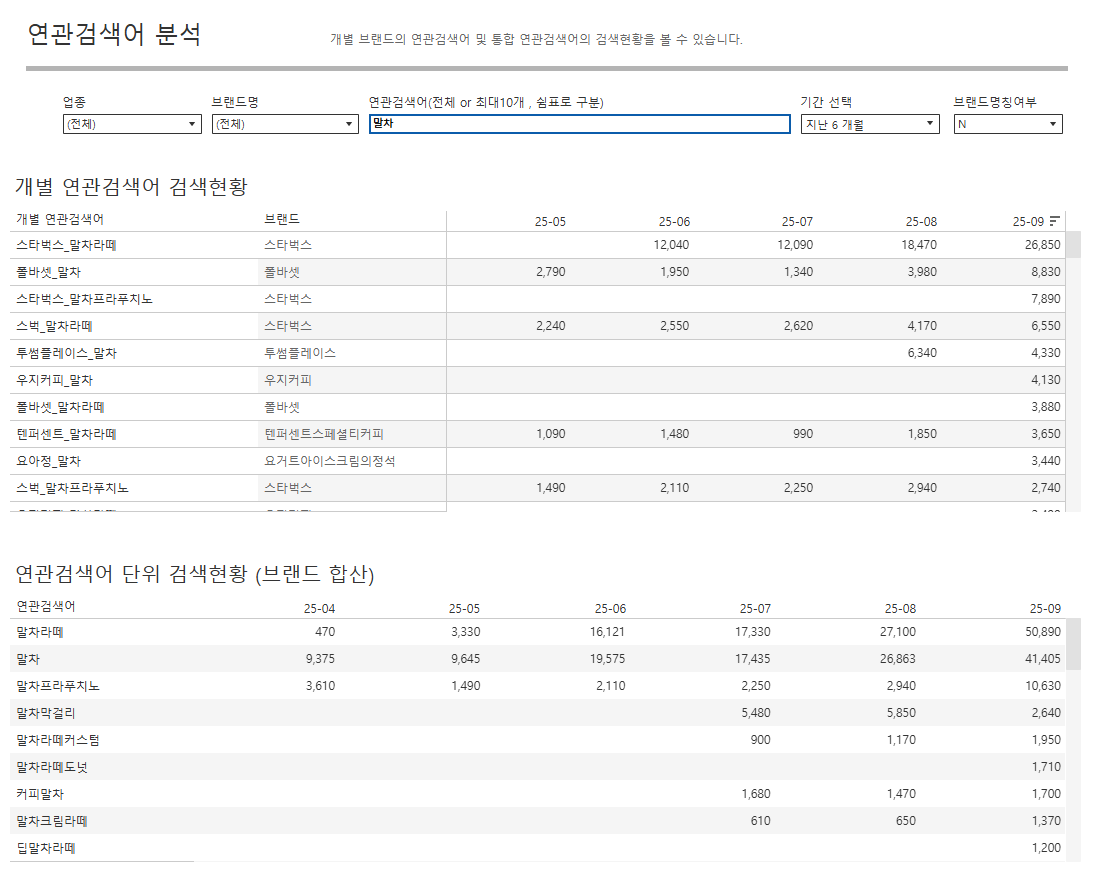Select the 폴바셋_말차 row label
This screenshot has height=870, width=1093.
pos(49,272)
